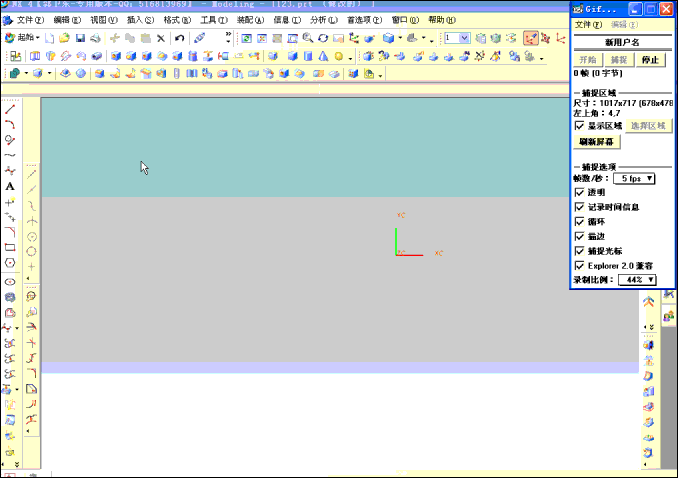The width and height of the screenshot is (678, 478).
Task: Toggle the 描边 checkbox
Action: pyautogui.click(x=579, y=236)
